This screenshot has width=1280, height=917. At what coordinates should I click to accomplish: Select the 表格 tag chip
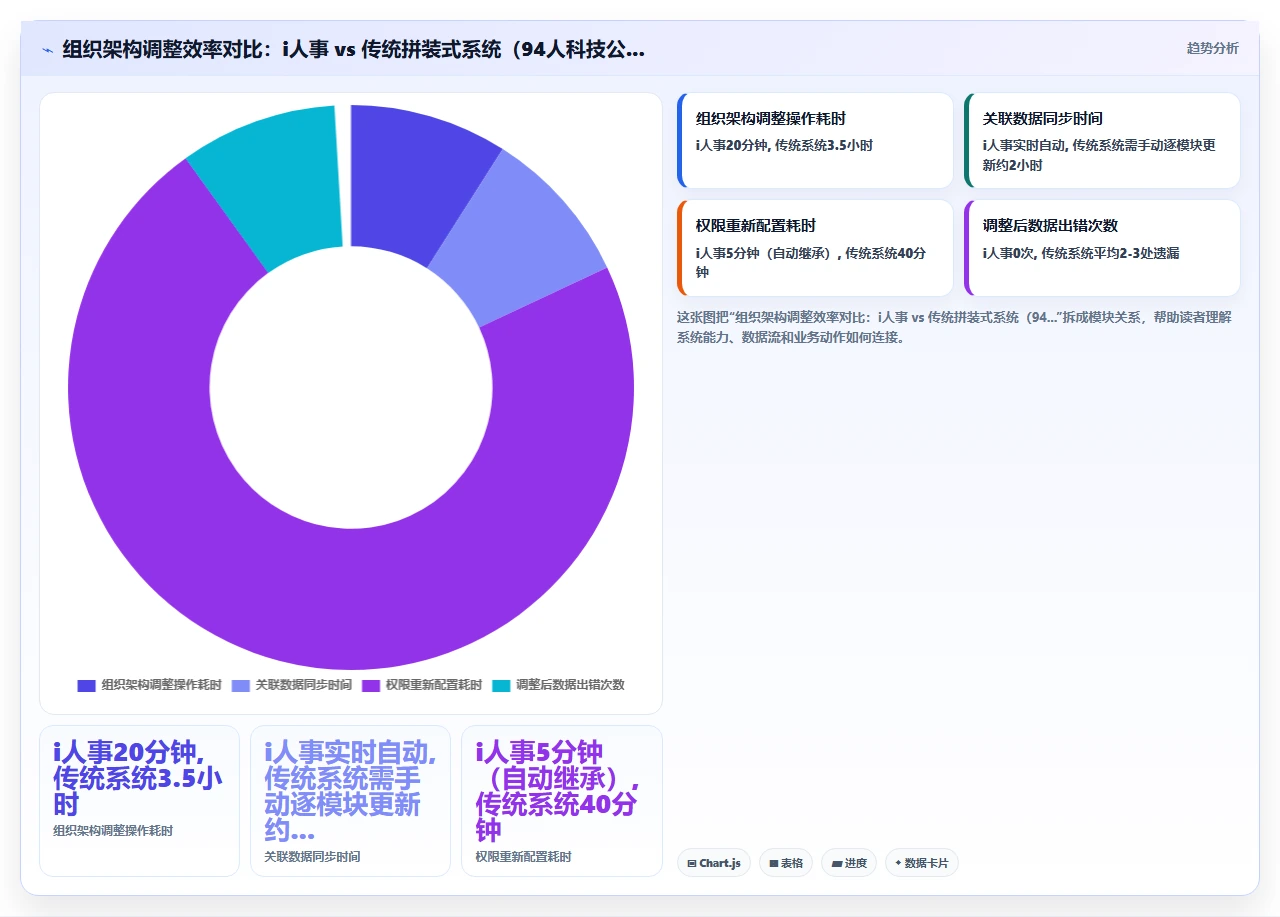click(786, 863)
